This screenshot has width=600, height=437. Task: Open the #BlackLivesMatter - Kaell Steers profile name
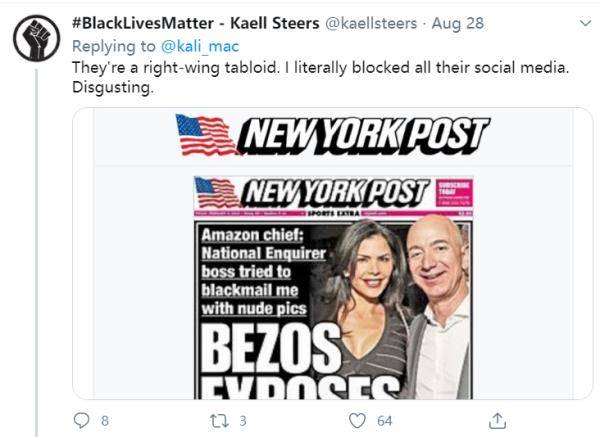[x=197, y=21]
